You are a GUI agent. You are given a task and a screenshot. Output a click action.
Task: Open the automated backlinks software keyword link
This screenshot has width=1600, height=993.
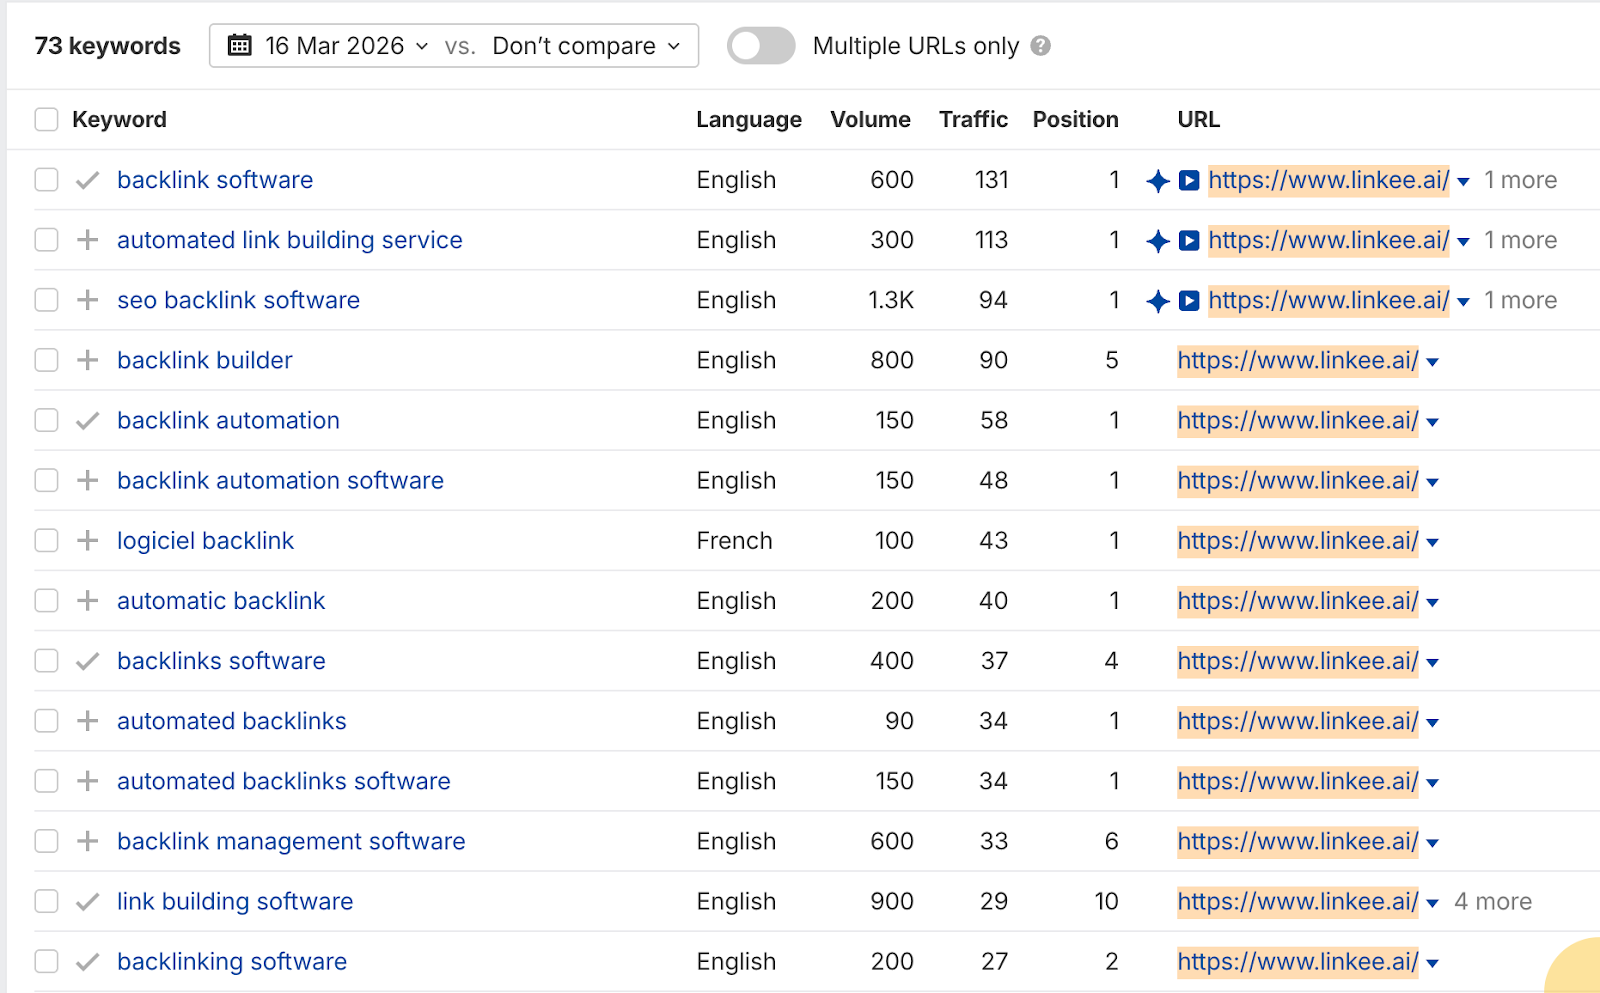(x=284, y=781)
